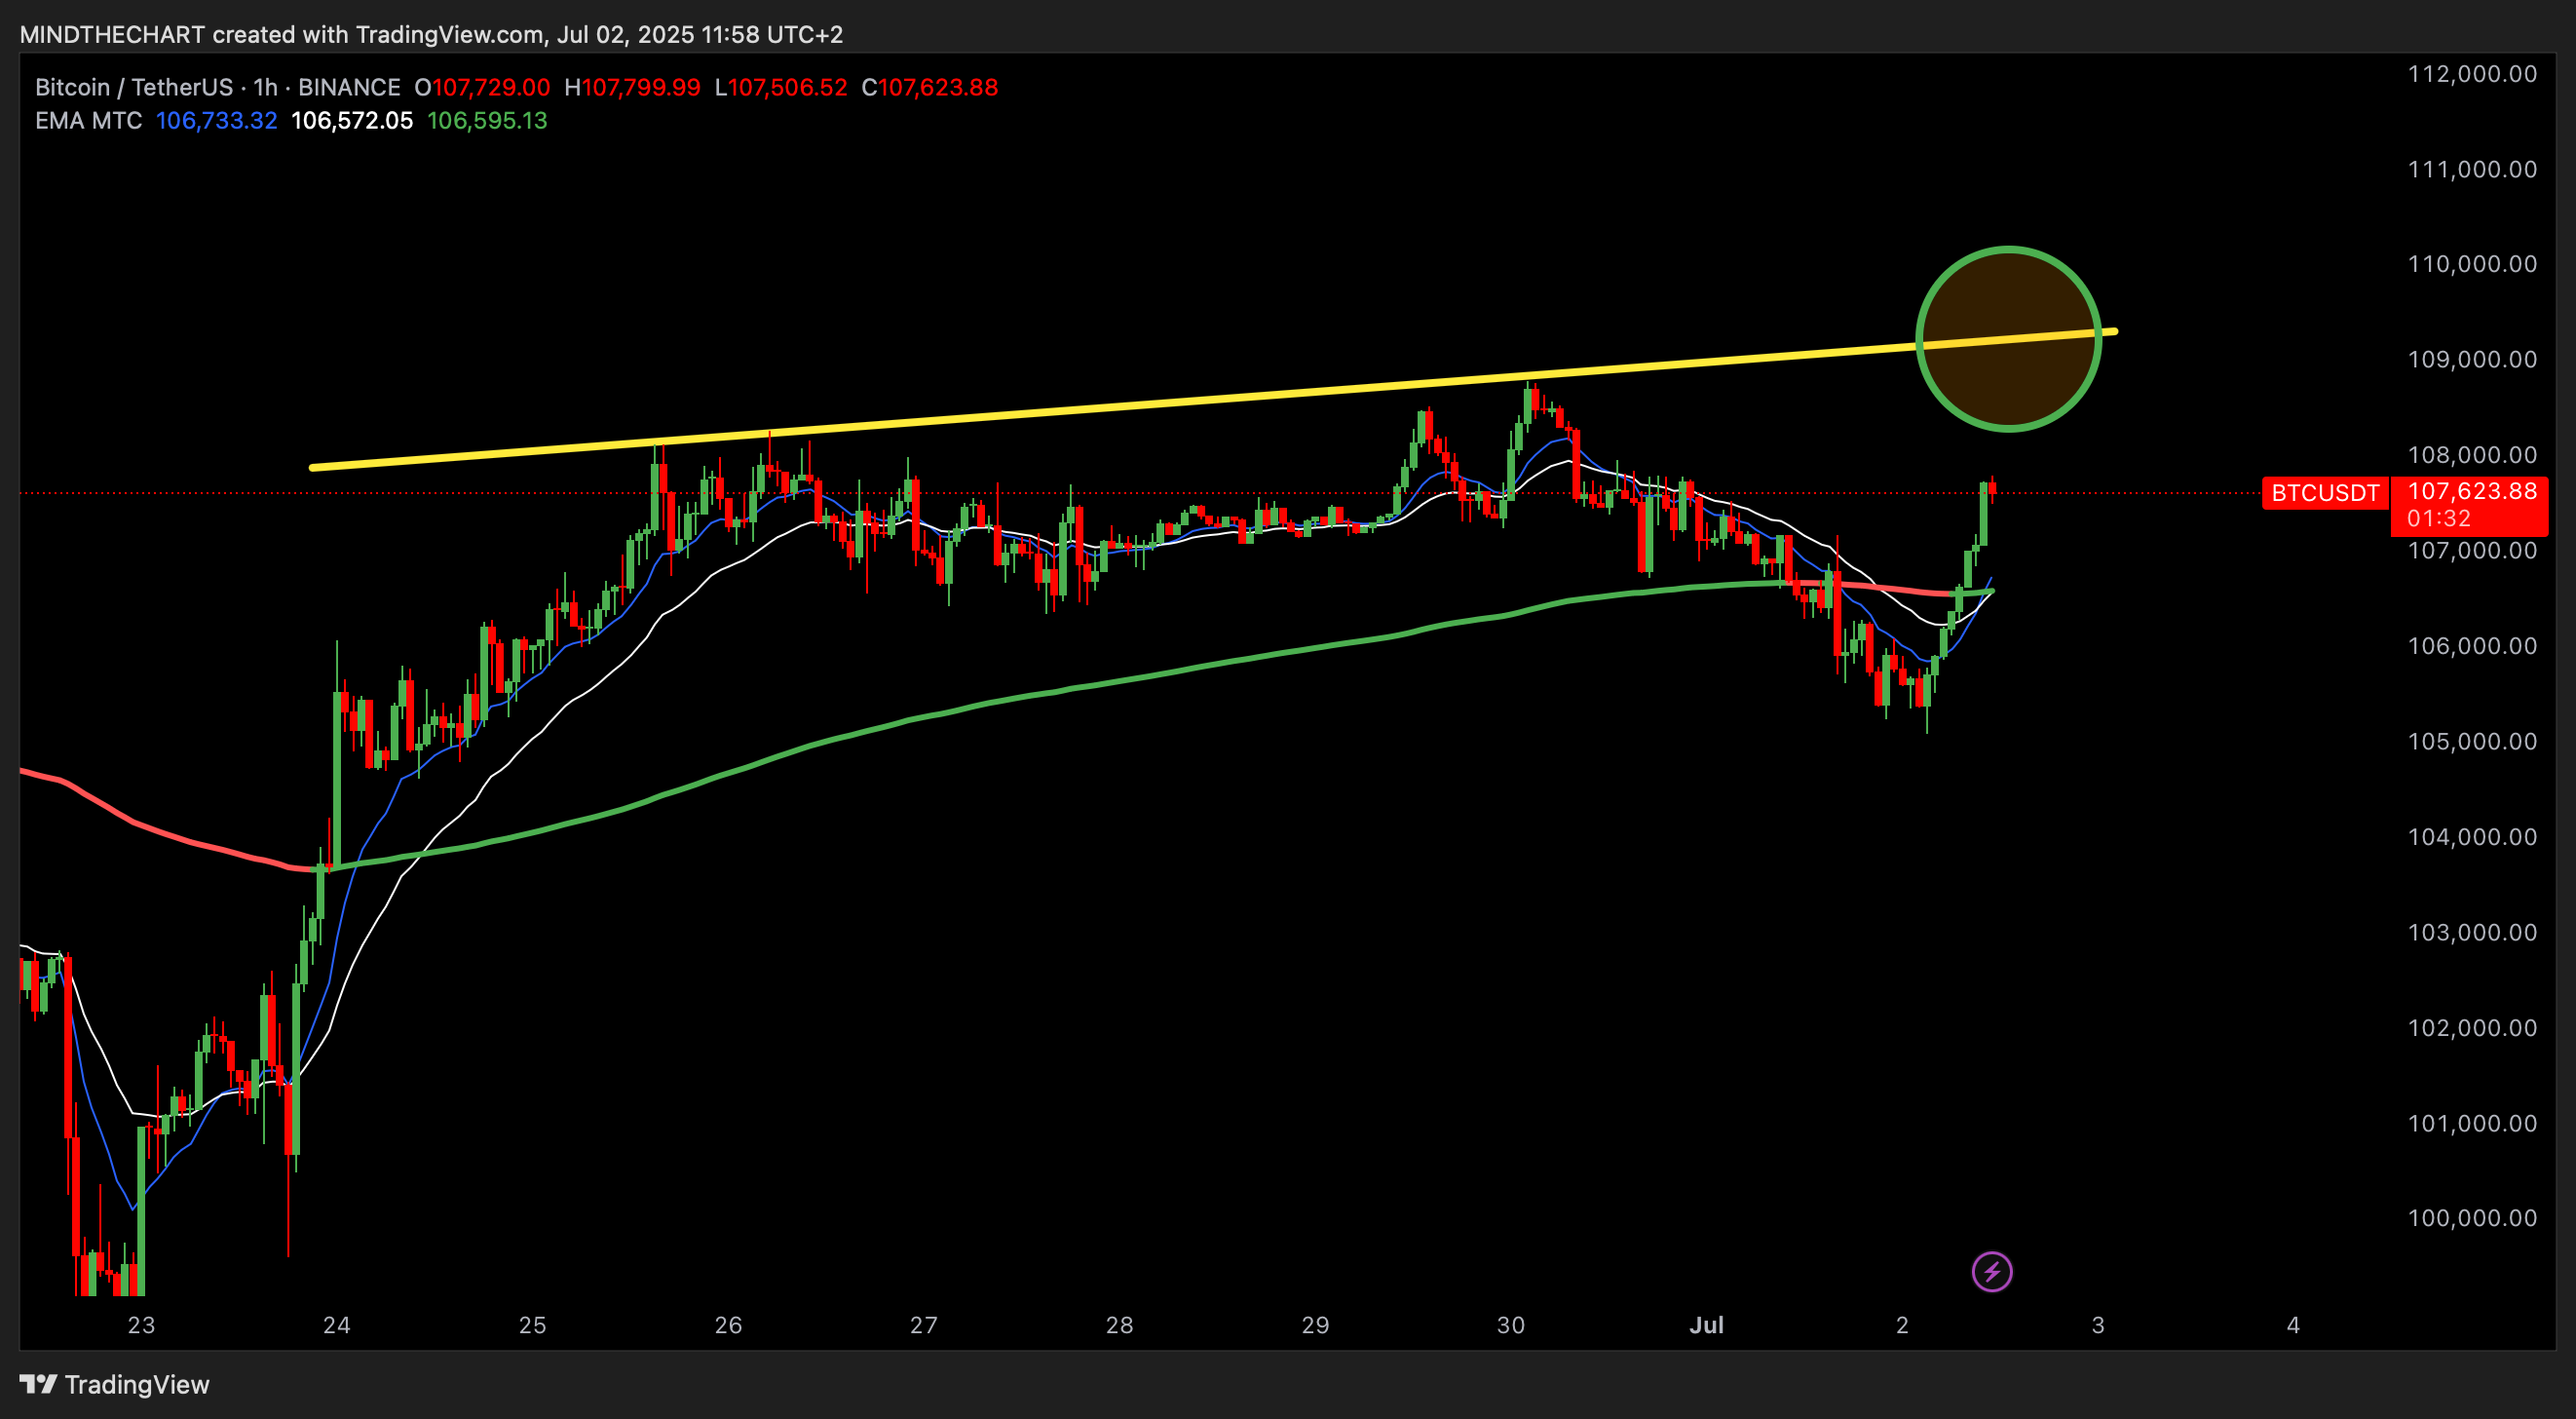Click the 110,000.00 price axis label
The image size is (2576, 1419).
point(2472,264)
